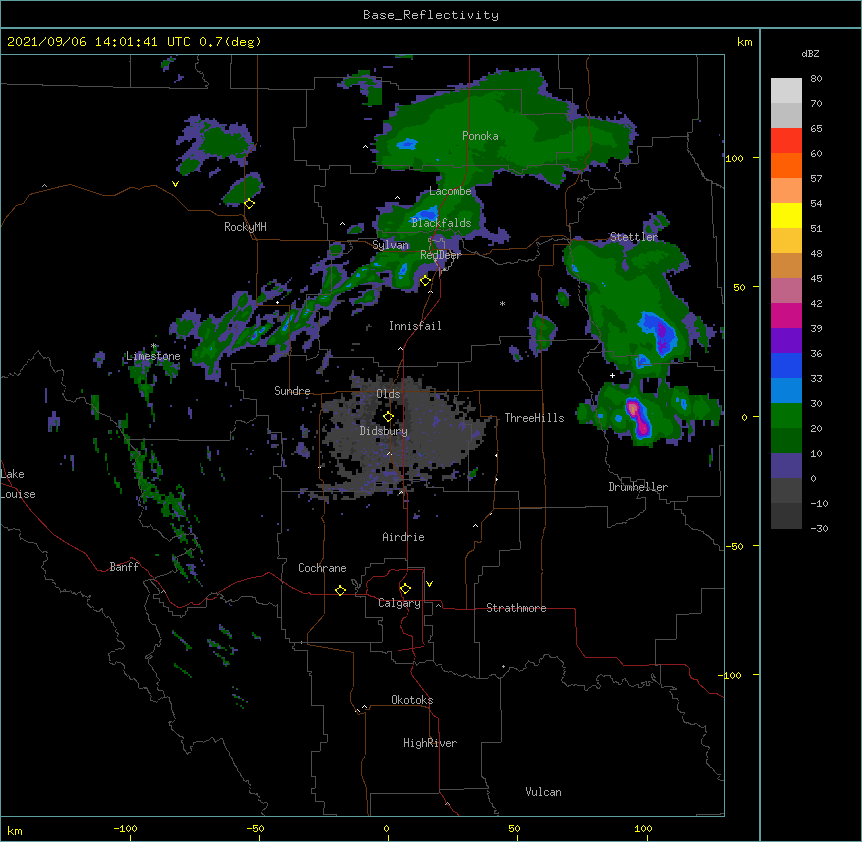Select the magenta 39-42 dBZ legend band
The height and width of the screenshot is (842, 862).
click(x=786, y=315)
